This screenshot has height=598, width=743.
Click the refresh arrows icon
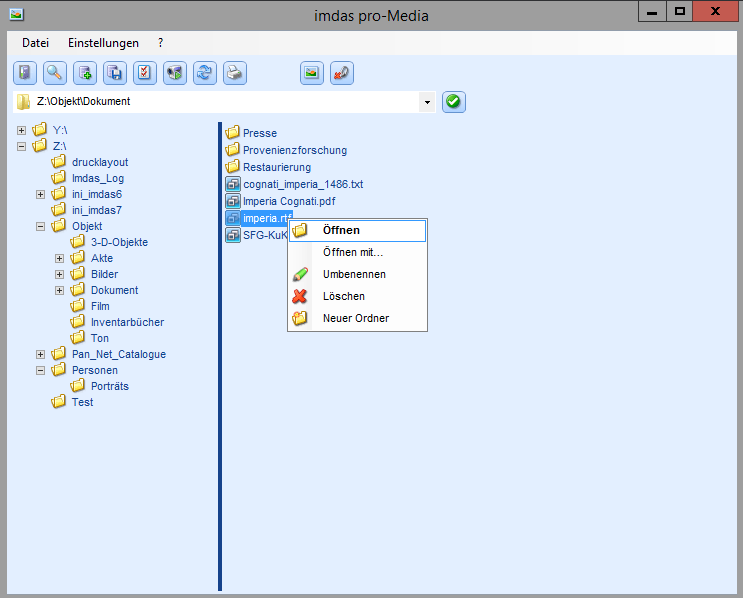coord(205,73)
